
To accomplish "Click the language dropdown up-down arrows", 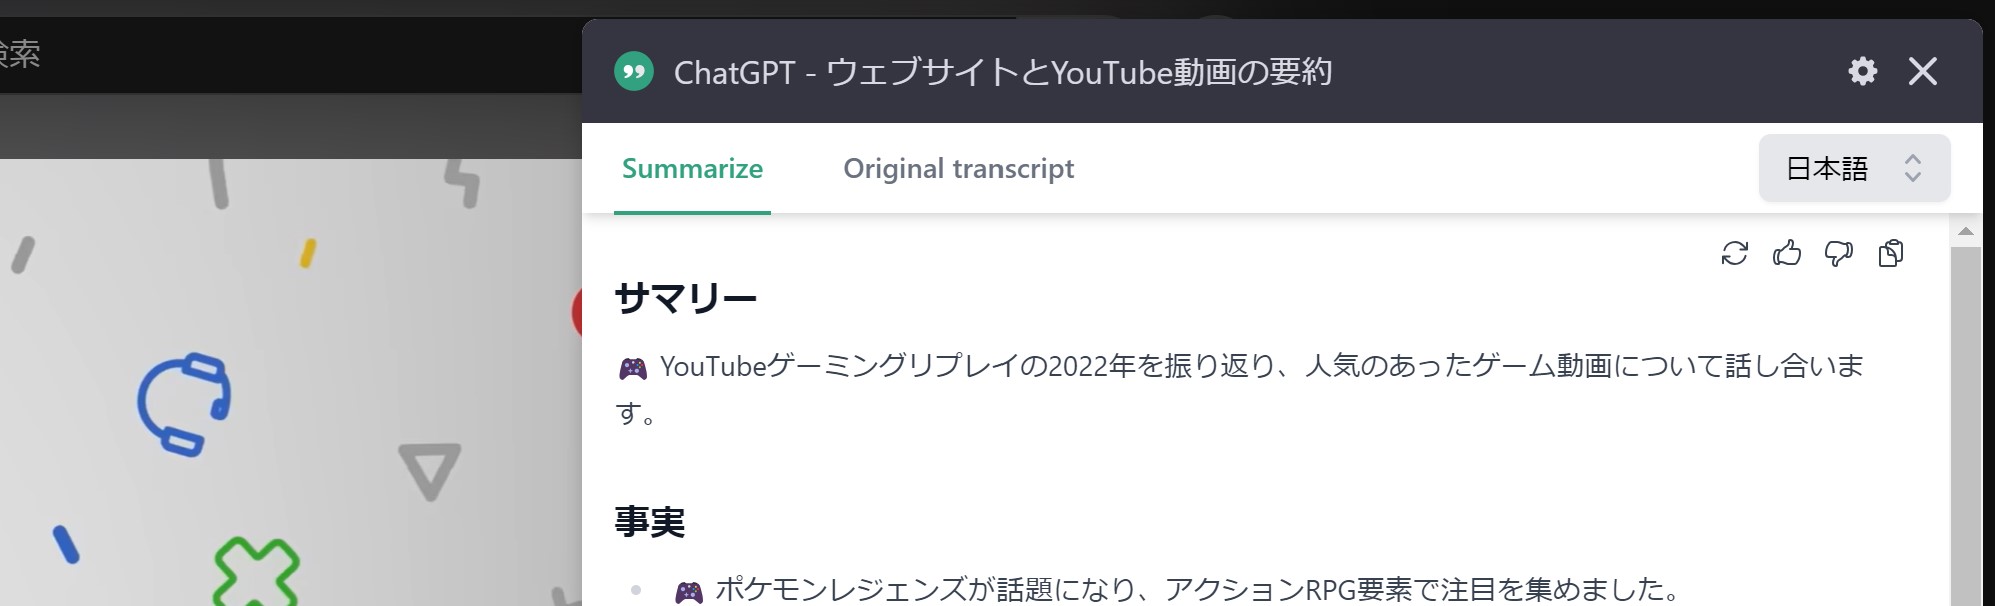I will click(1913, 168).
